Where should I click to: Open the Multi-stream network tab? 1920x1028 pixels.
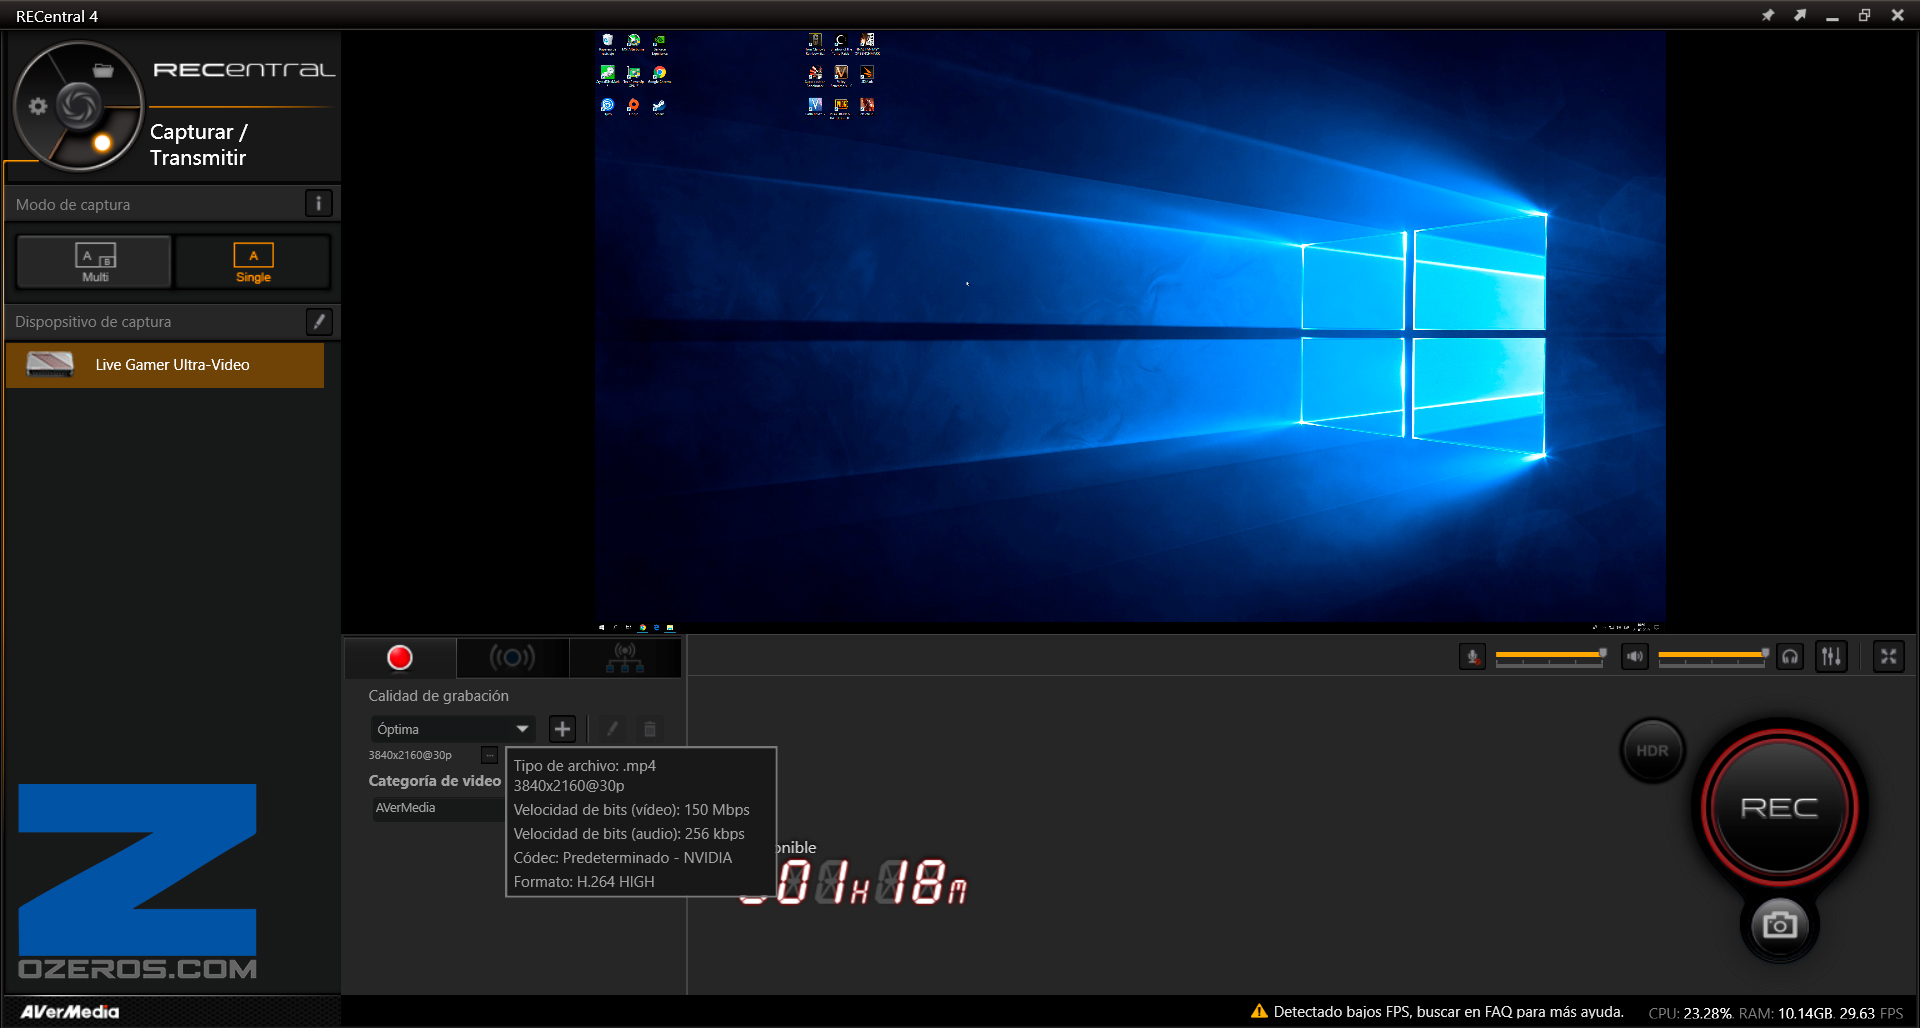click(625, 657)
